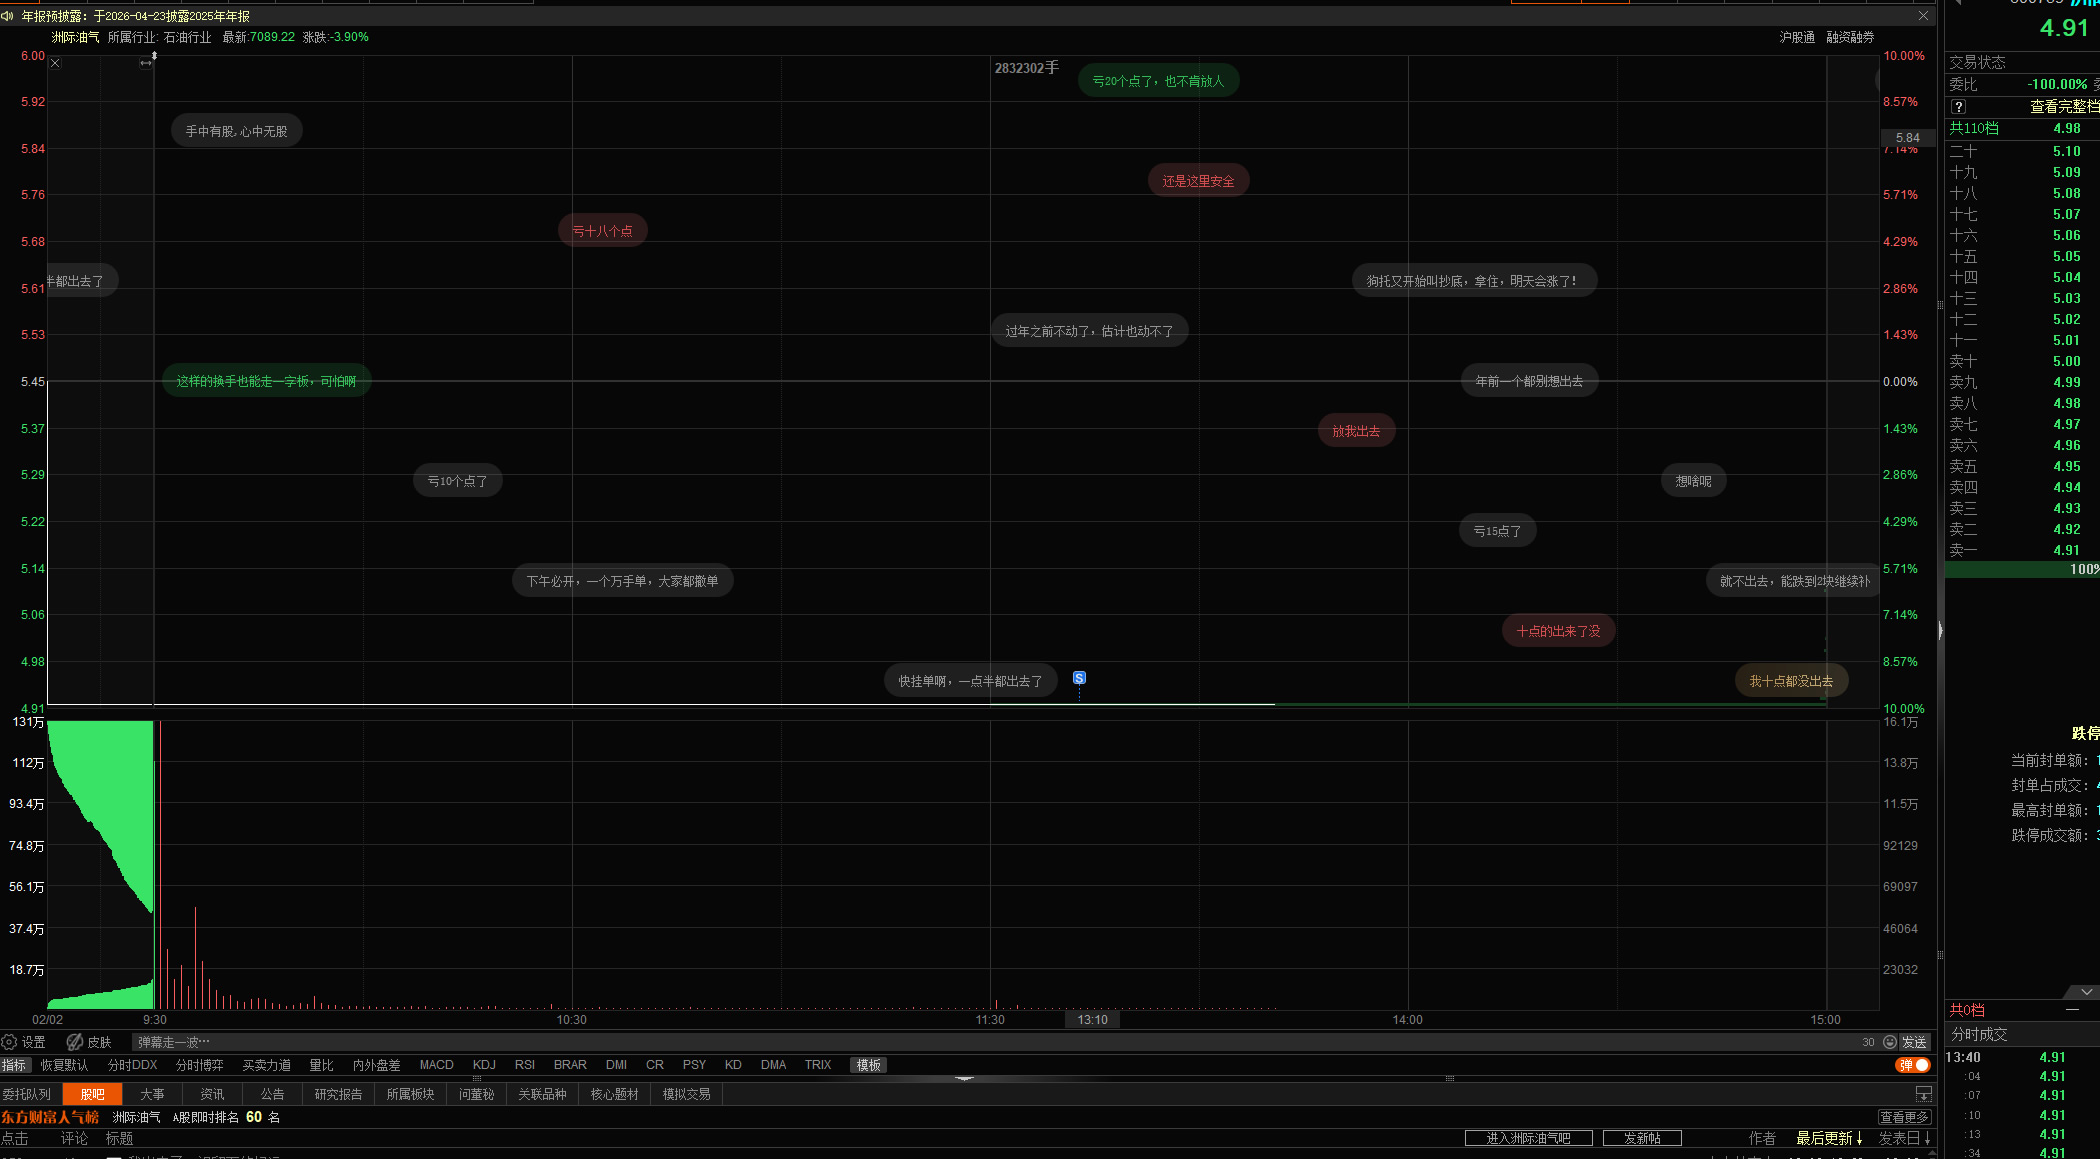Expand the chevron above 共0档
This screenshot has height=1159, width=2100.
tap(2086, 992)
